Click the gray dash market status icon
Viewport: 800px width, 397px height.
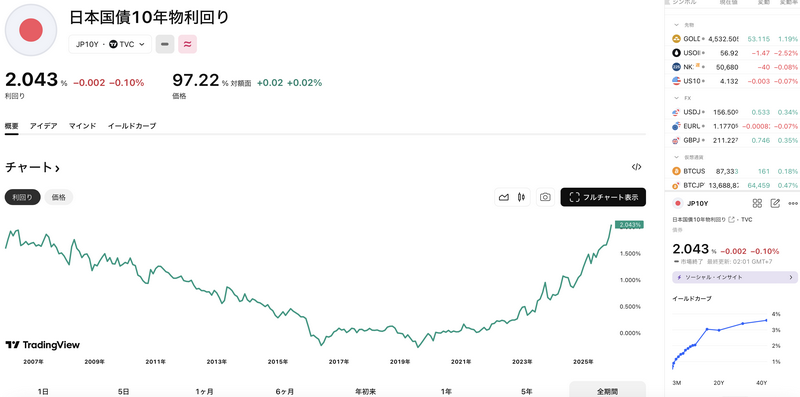[x=164, y=44]
